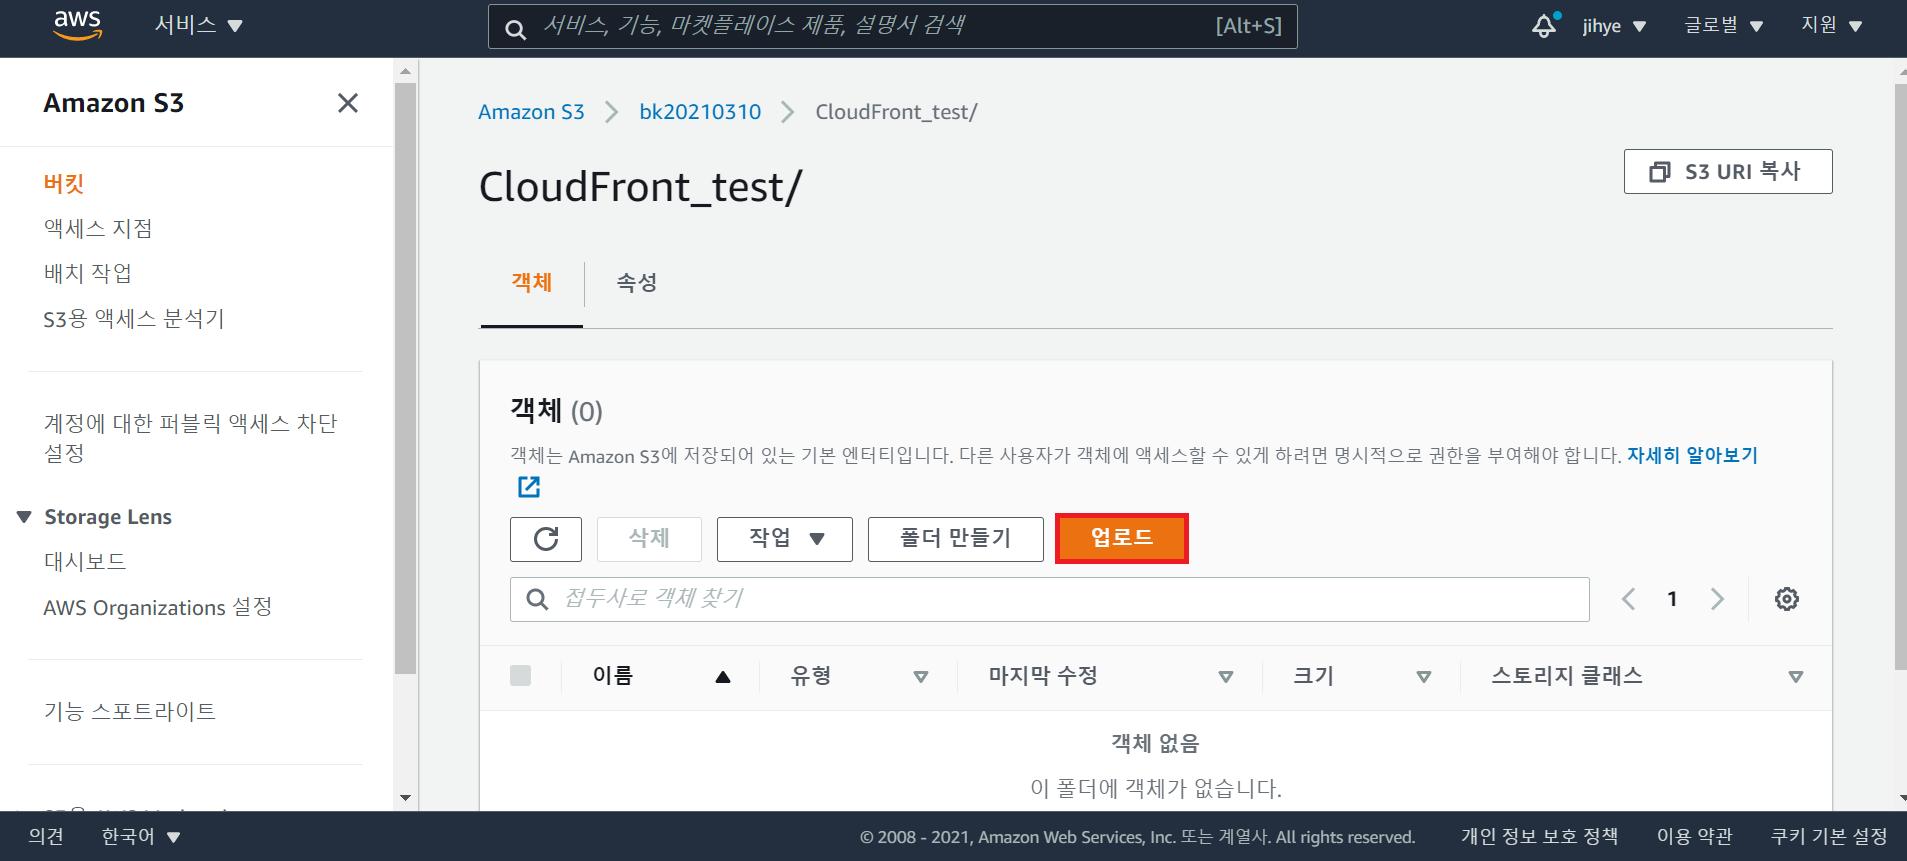Open the 서비스 dropdown menu
Screen dimensions: 1907x861
[199, 25]
